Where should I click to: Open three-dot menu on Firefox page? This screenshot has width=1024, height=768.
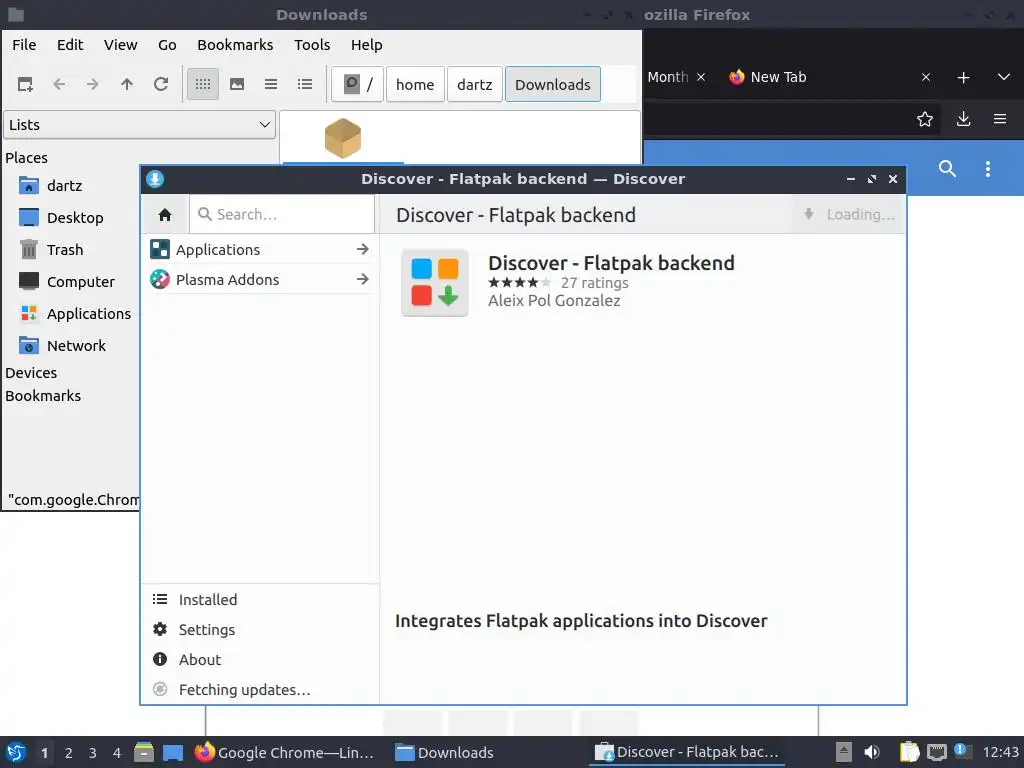(988, 169)
